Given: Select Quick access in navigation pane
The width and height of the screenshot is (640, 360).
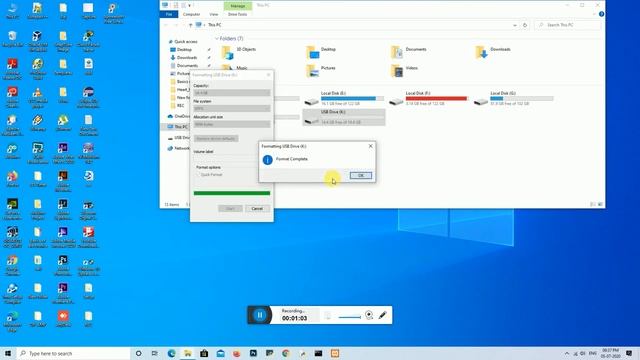Looking at the screenshot, I should [186, 42].
